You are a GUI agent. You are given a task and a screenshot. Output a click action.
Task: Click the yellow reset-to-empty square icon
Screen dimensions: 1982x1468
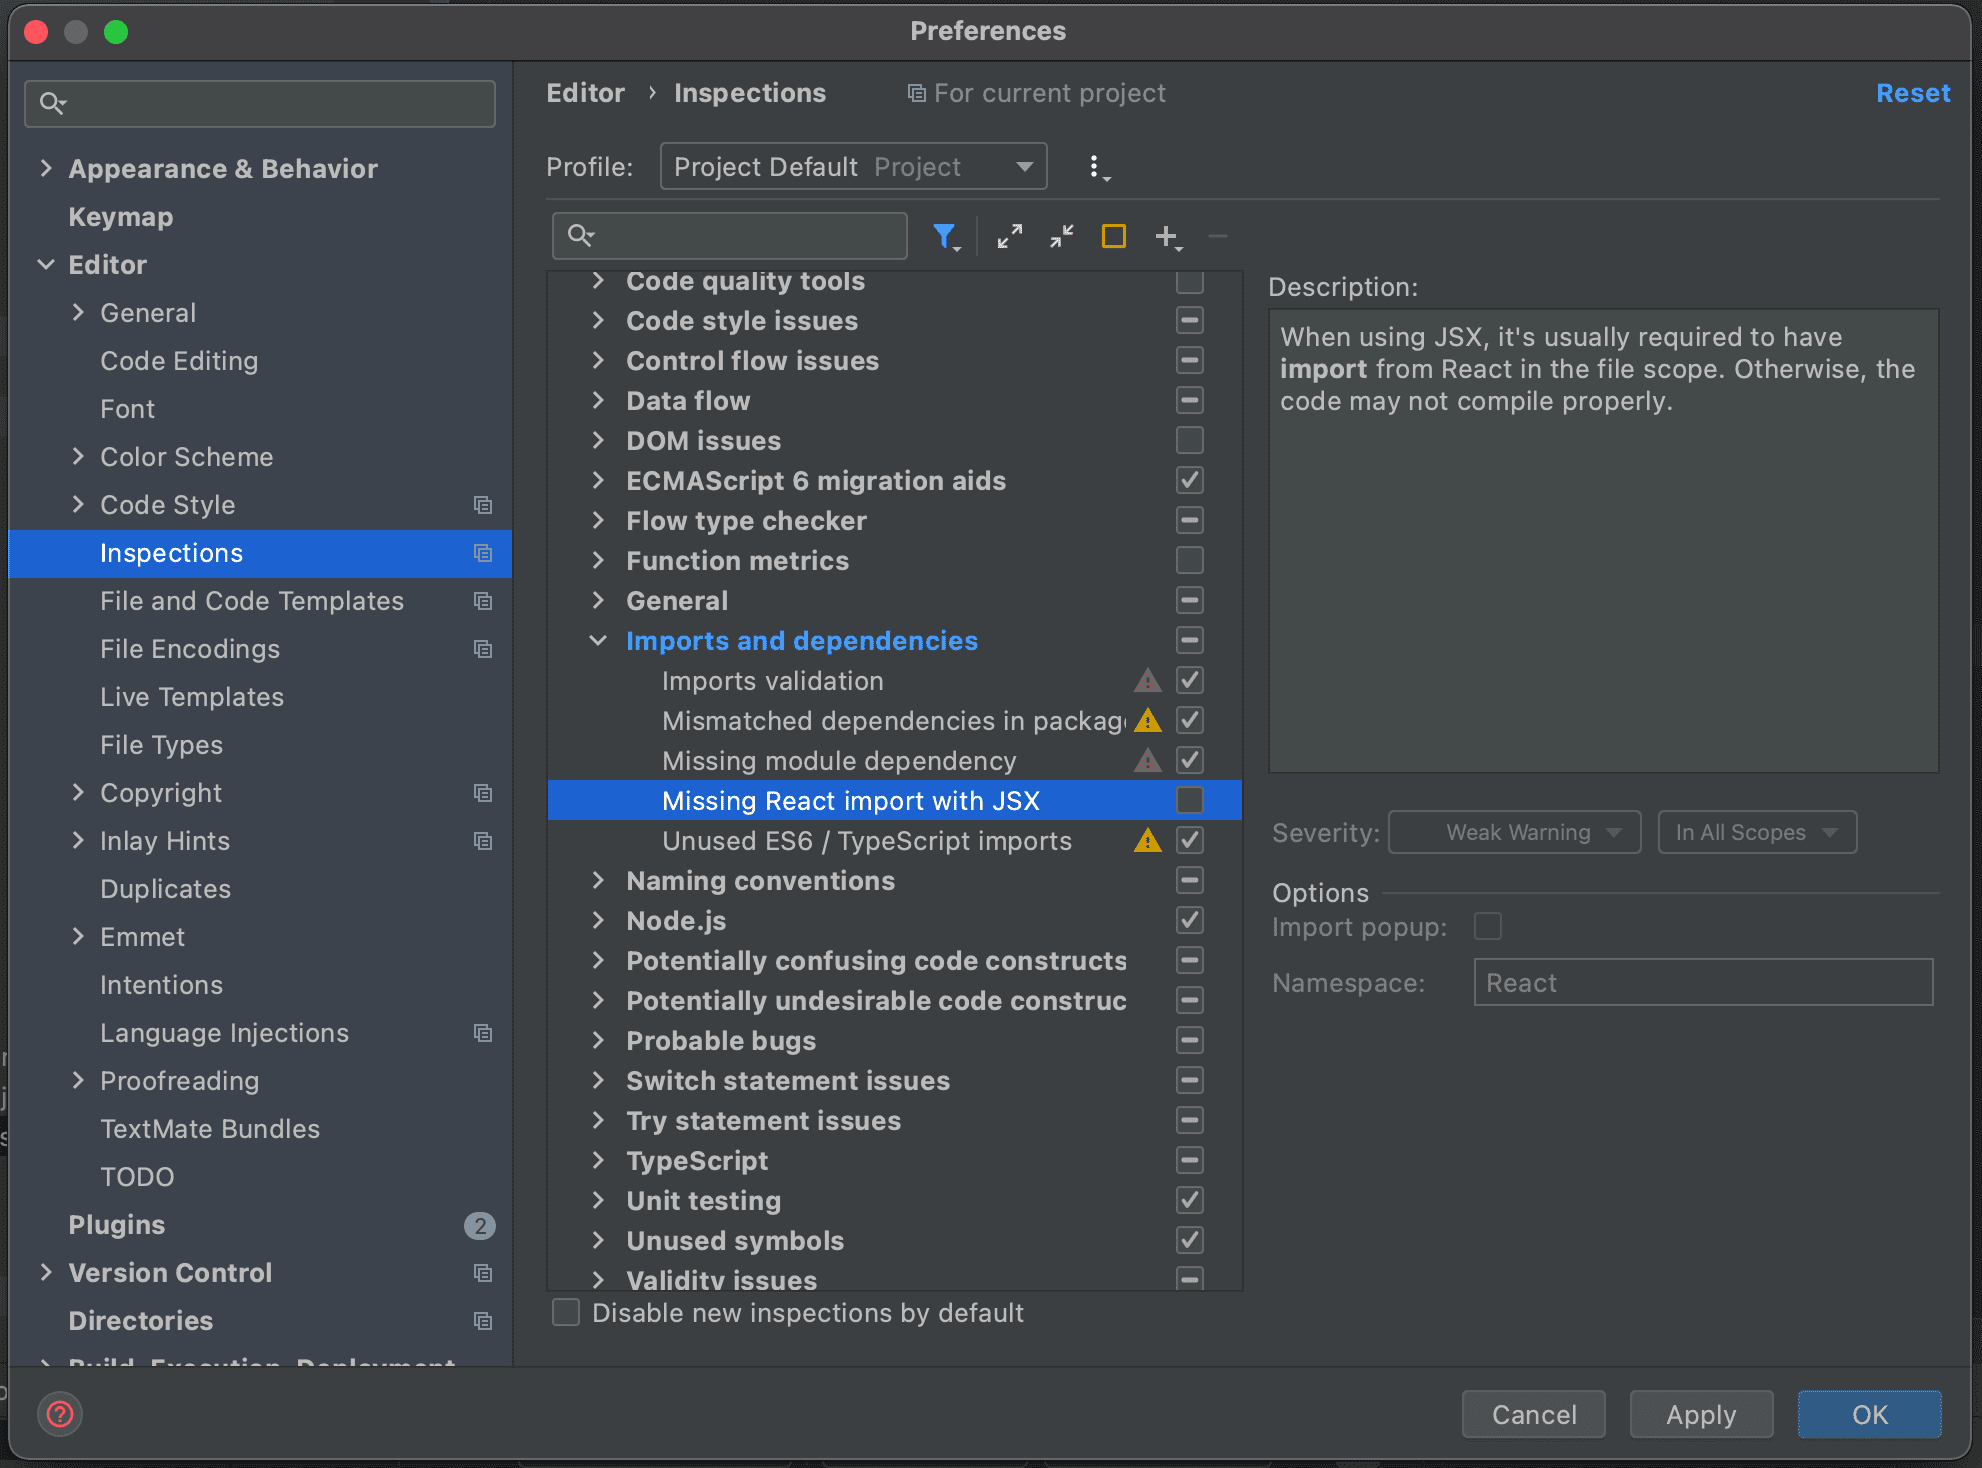[x=1113, y=236]
